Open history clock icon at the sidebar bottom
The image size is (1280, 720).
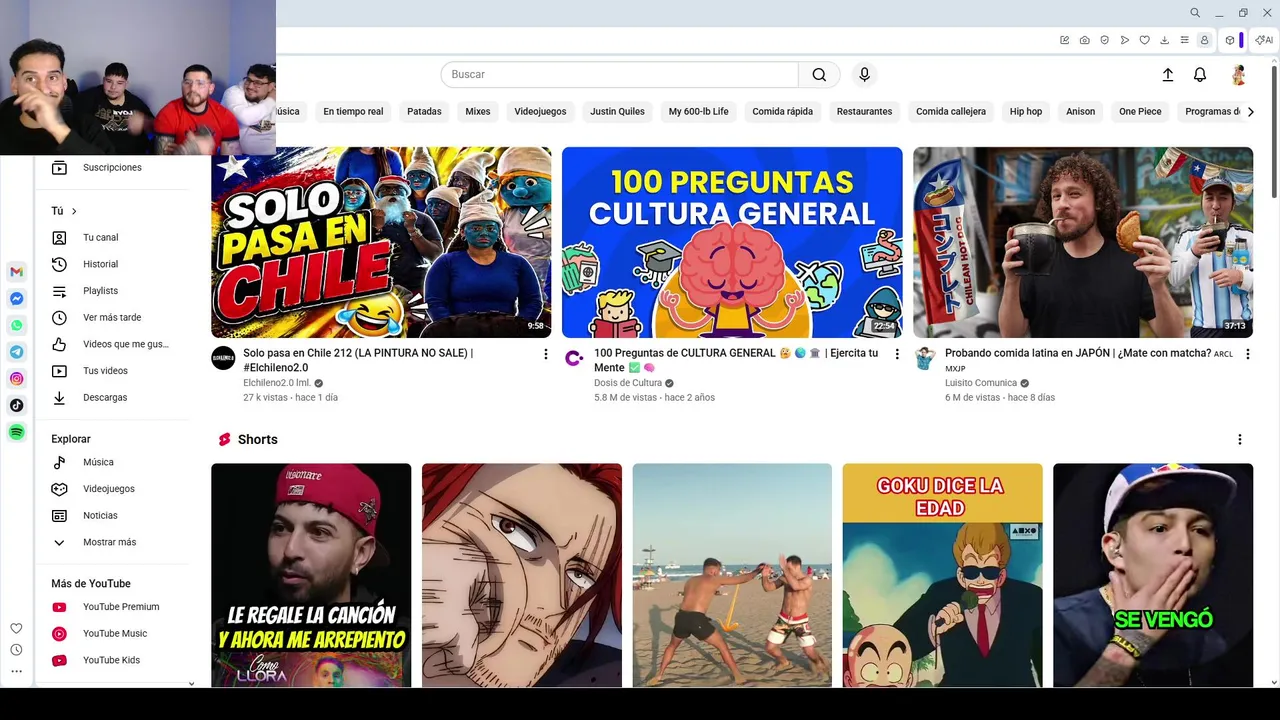(16, 650)
